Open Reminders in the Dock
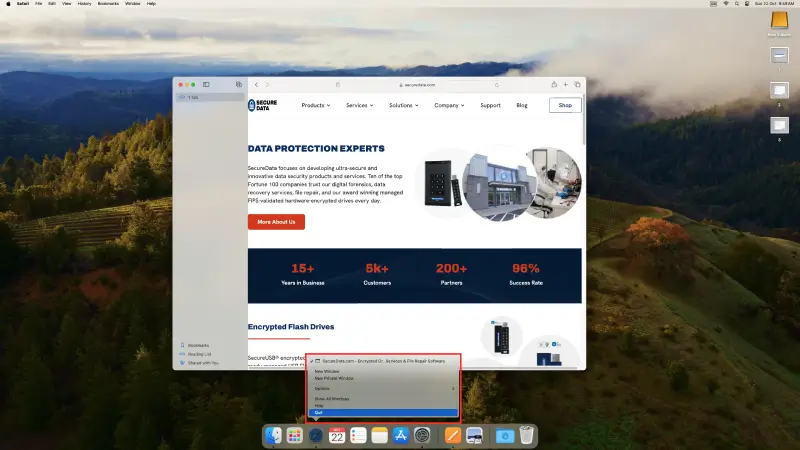 click(x=358, y=436)
